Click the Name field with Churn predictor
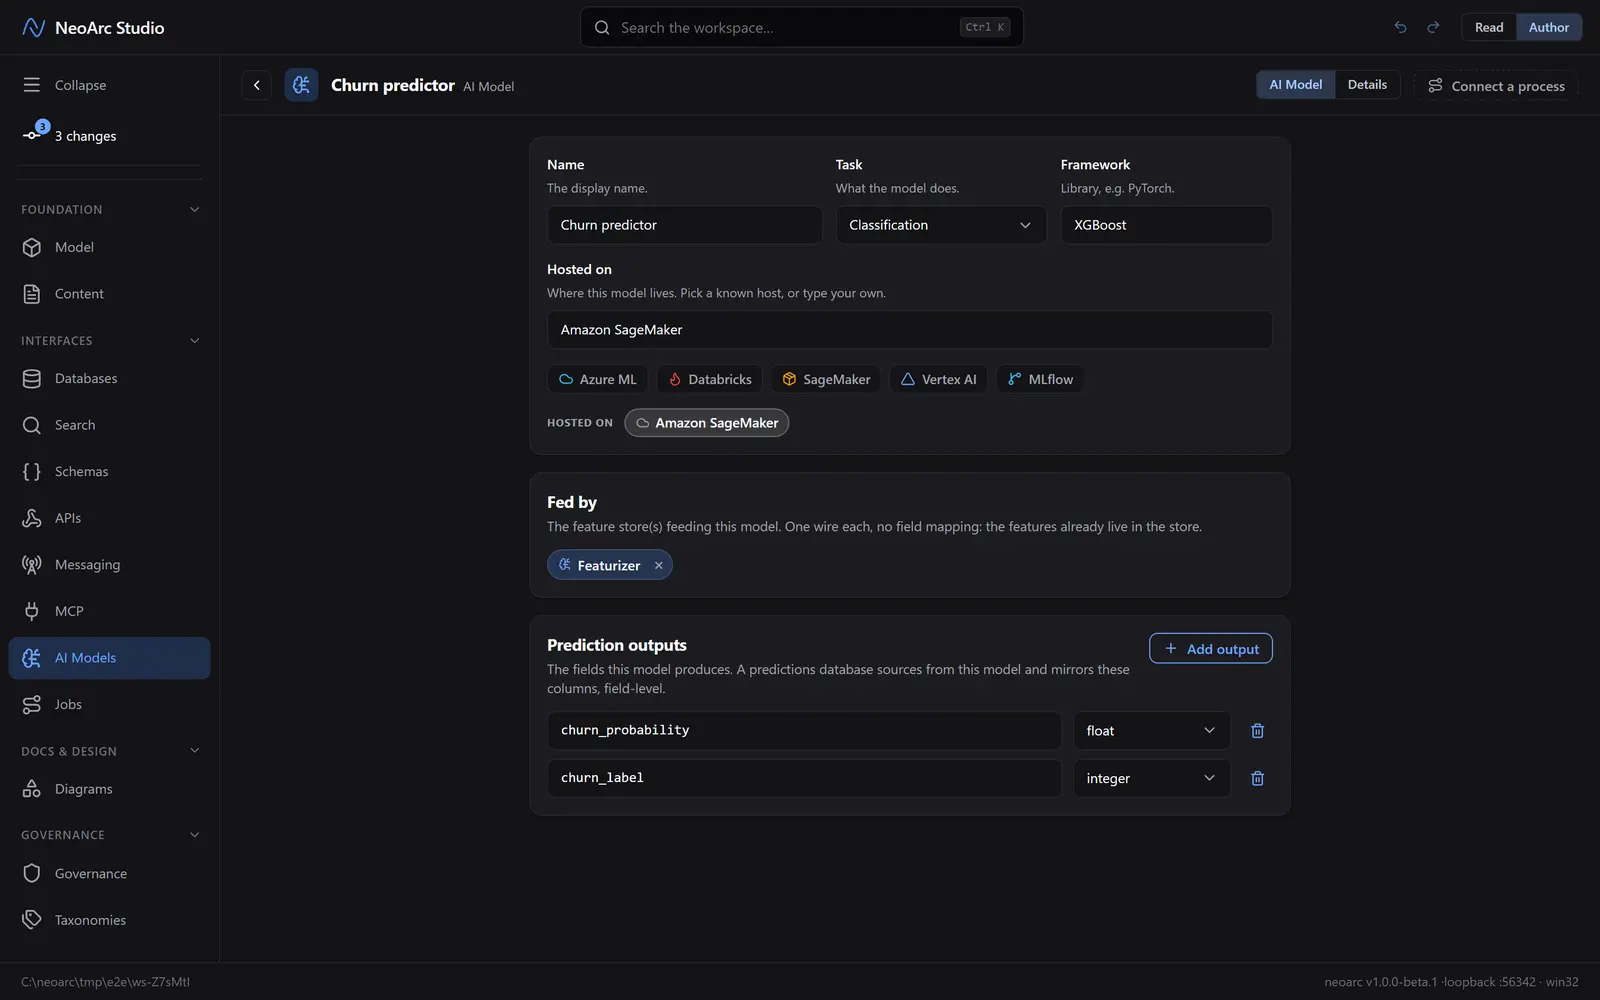 685,225
